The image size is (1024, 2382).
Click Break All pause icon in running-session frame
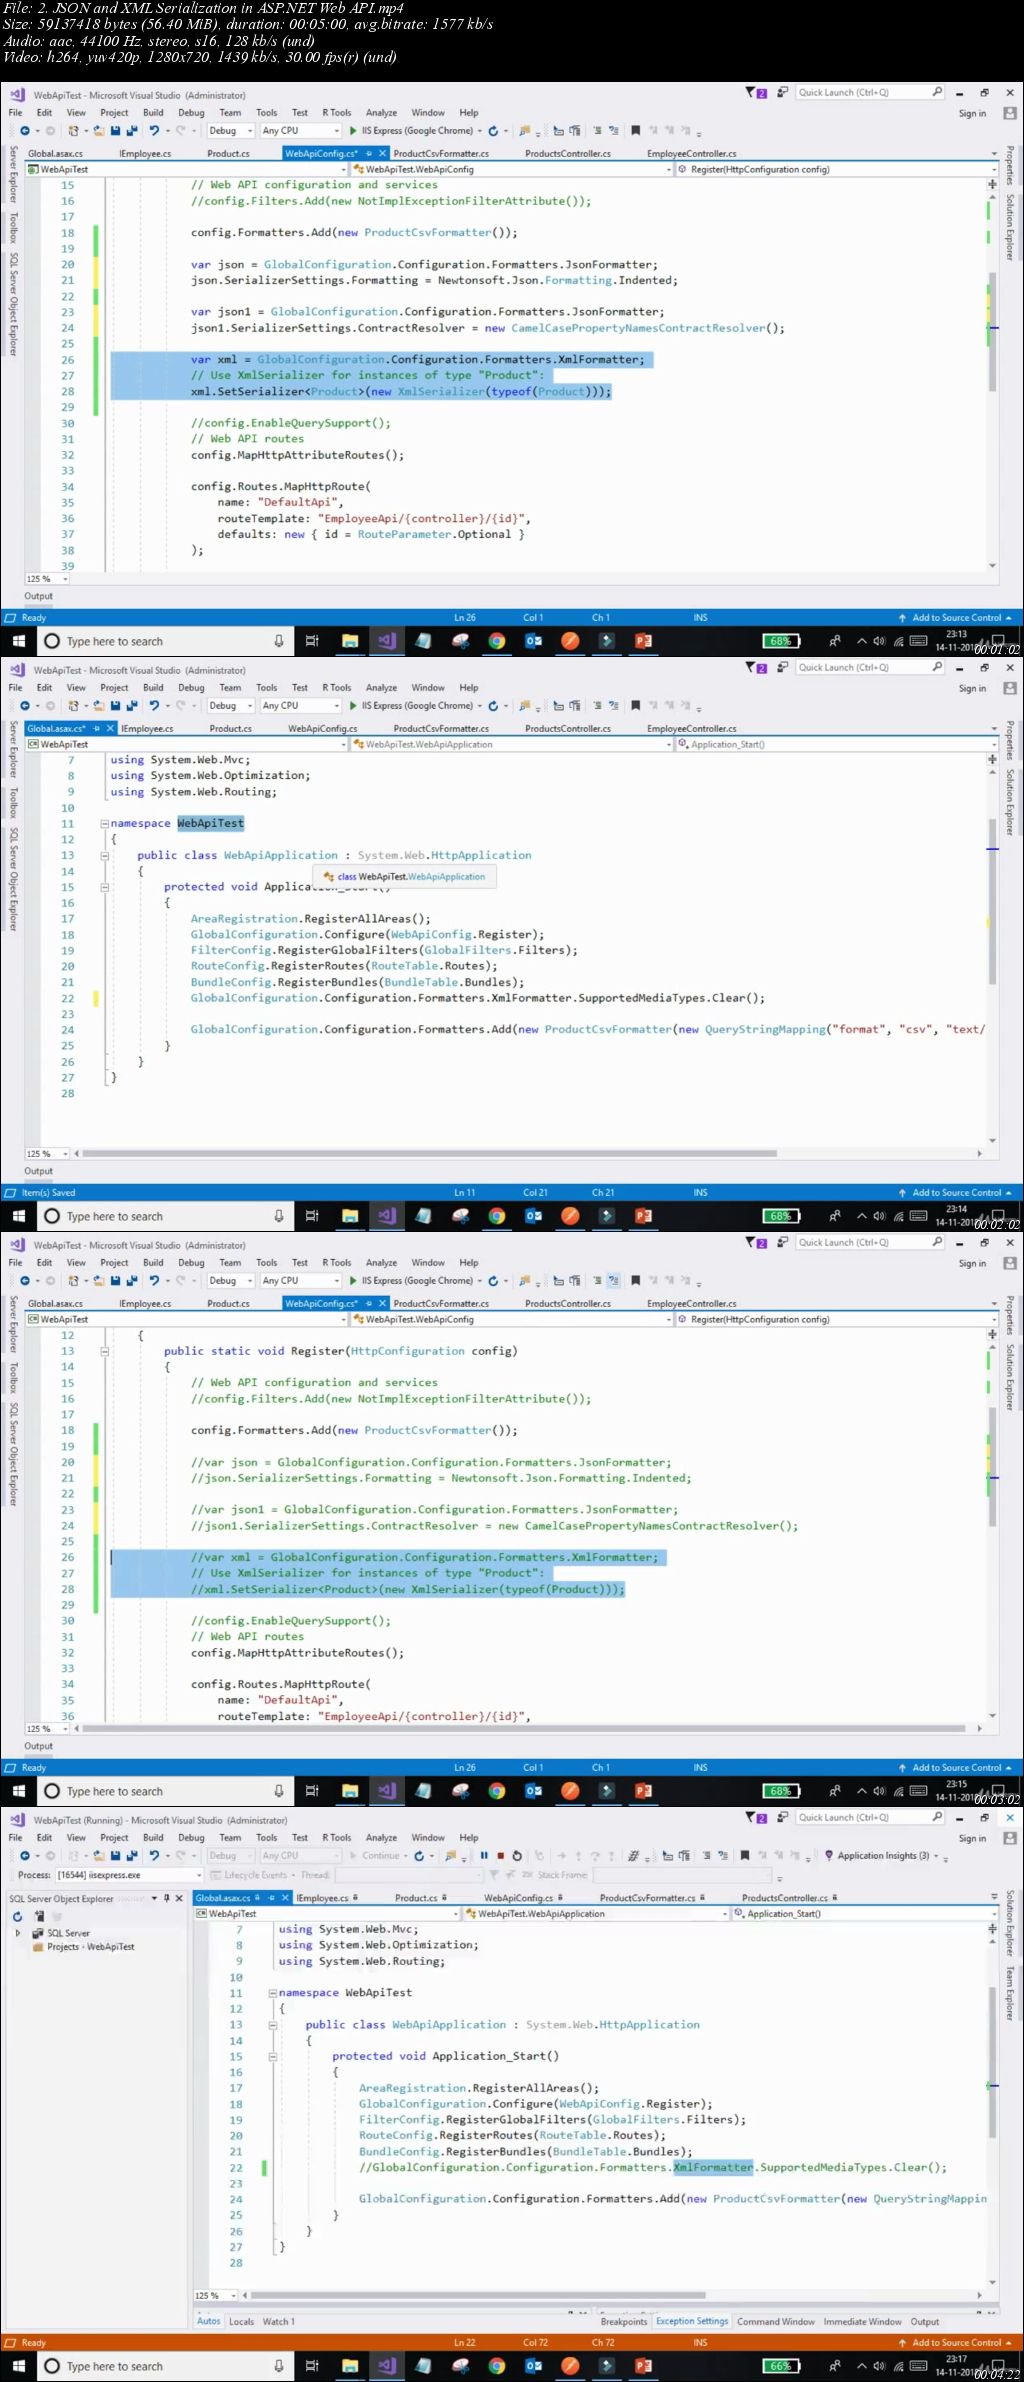point(484,1856)
